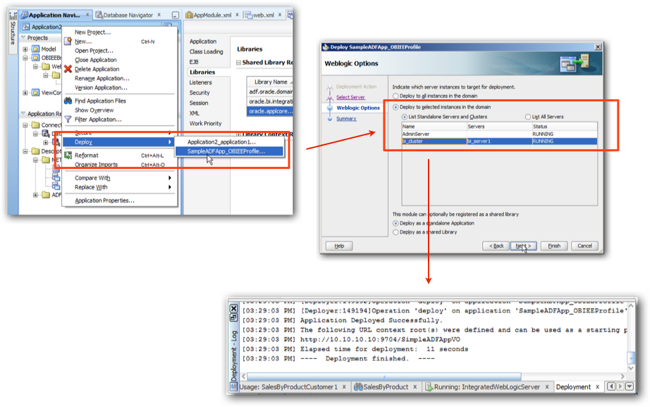Go to Select Server wizard step link

tap(351, 97)
